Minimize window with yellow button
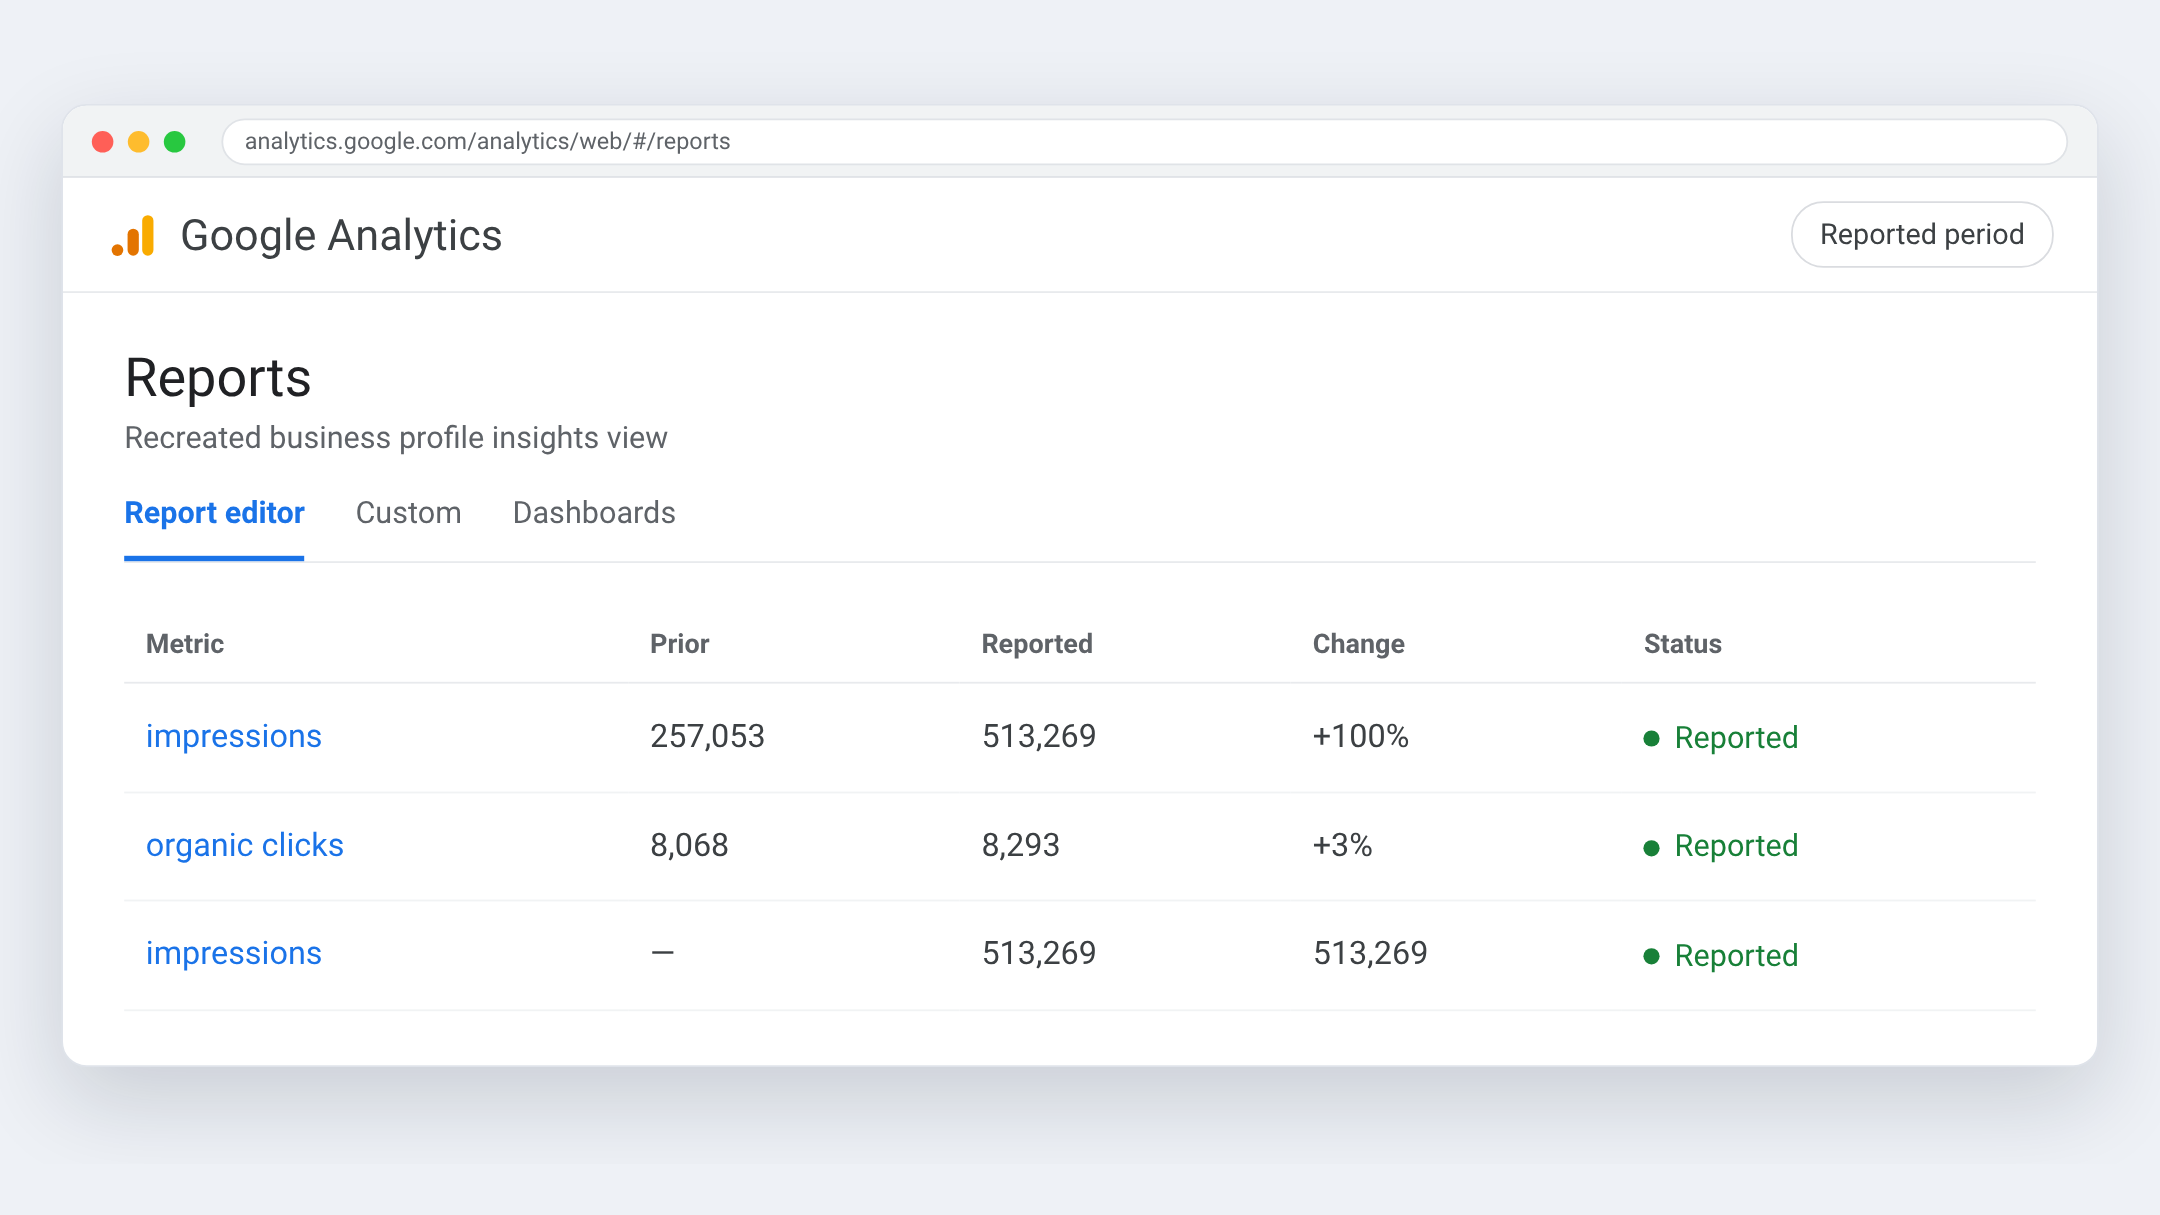The width and height of the screenshot is (2160, 1215). (139, 142)
